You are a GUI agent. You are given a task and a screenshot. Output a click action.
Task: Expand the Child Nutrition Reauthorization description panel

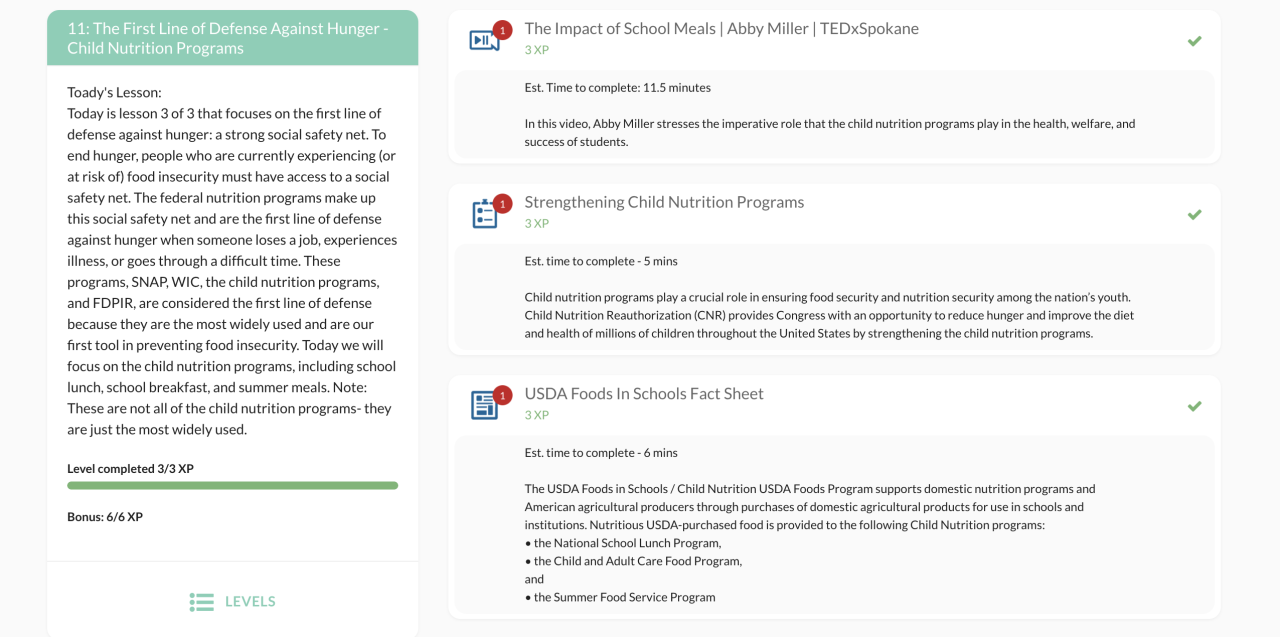834,297
